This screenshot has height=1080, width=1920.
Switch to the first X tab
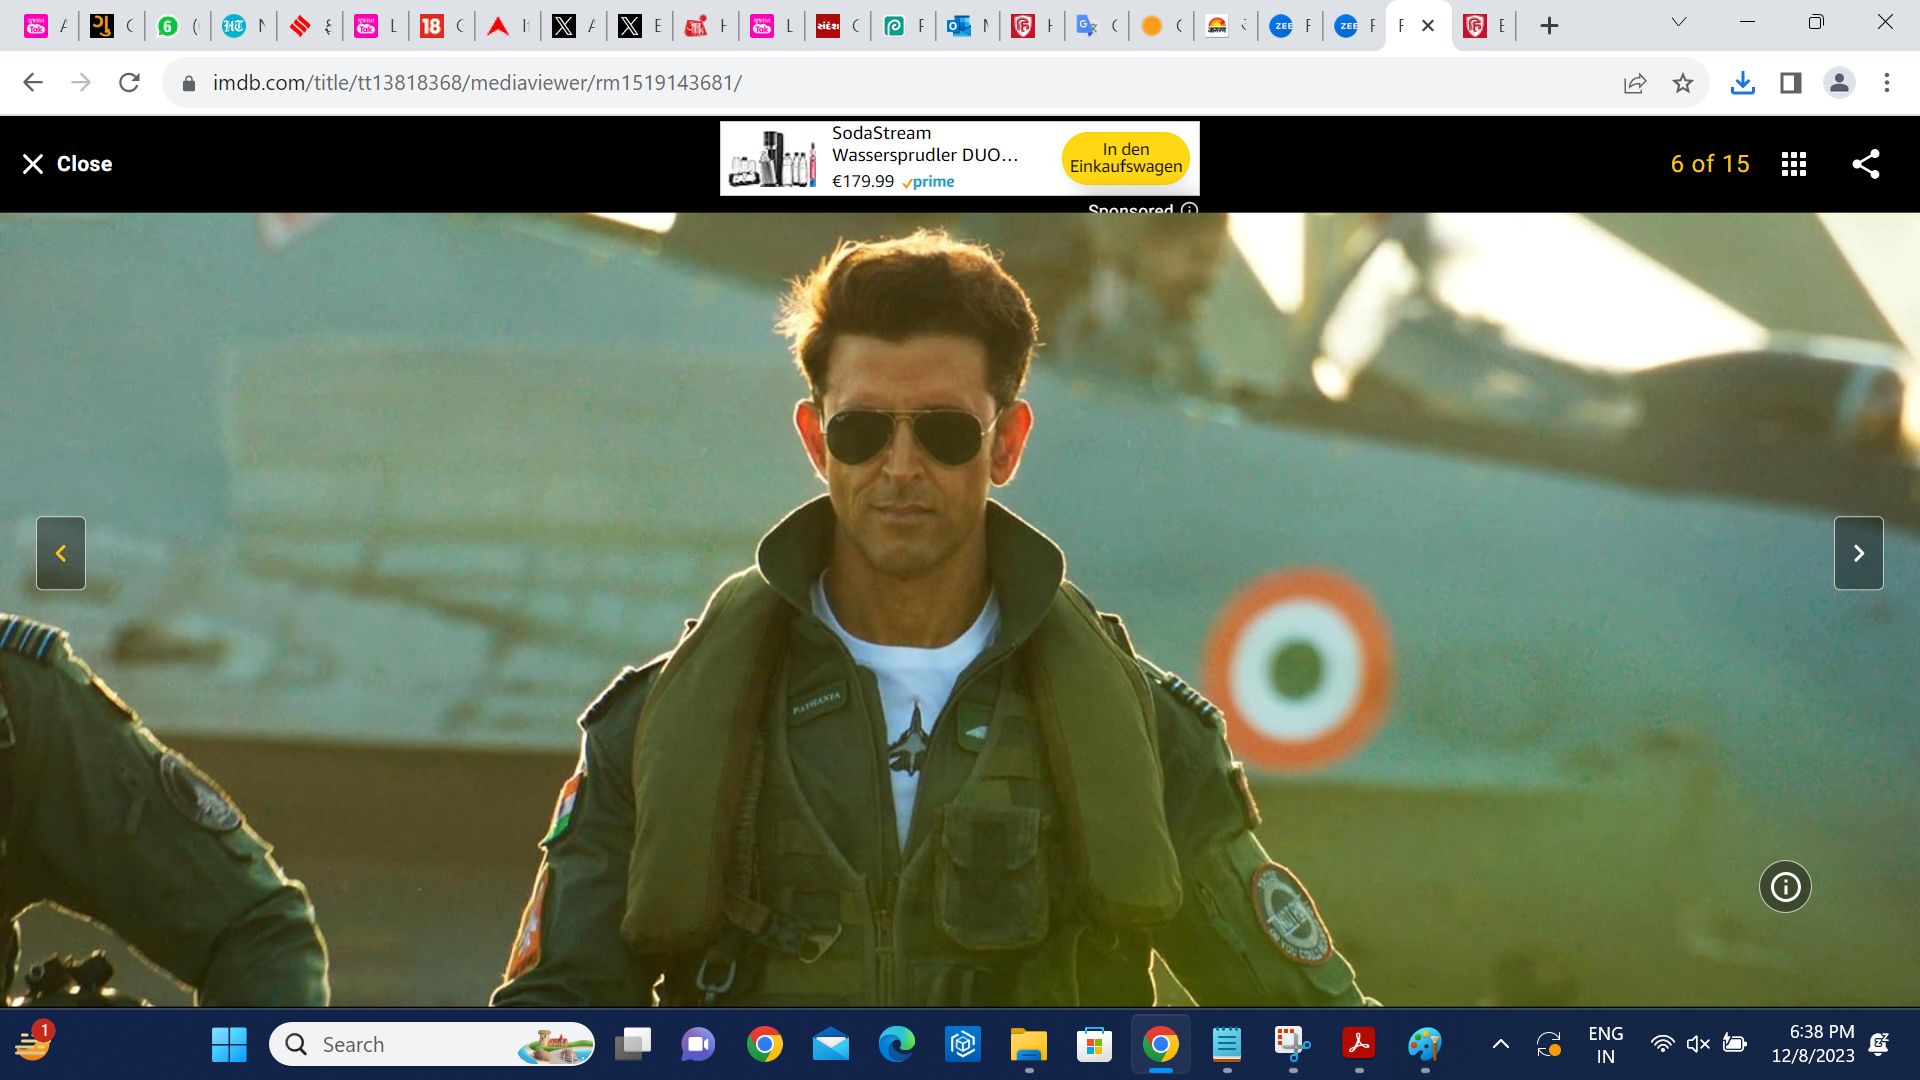(x=574, y=26)
